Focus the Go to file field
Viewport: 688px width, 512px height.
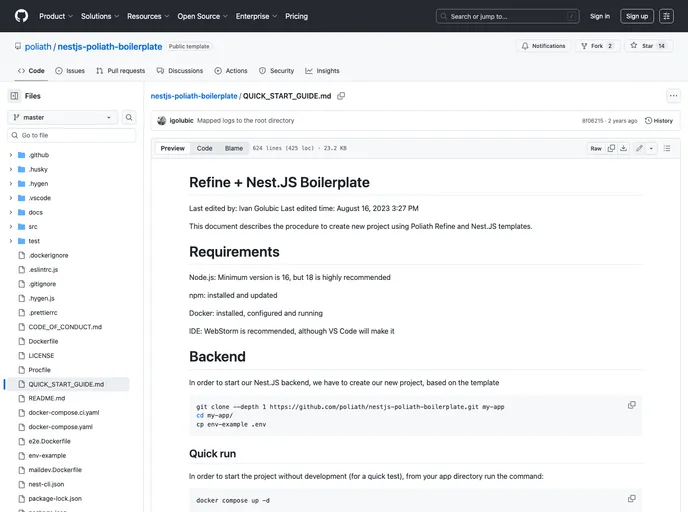[x=72, y=135]
